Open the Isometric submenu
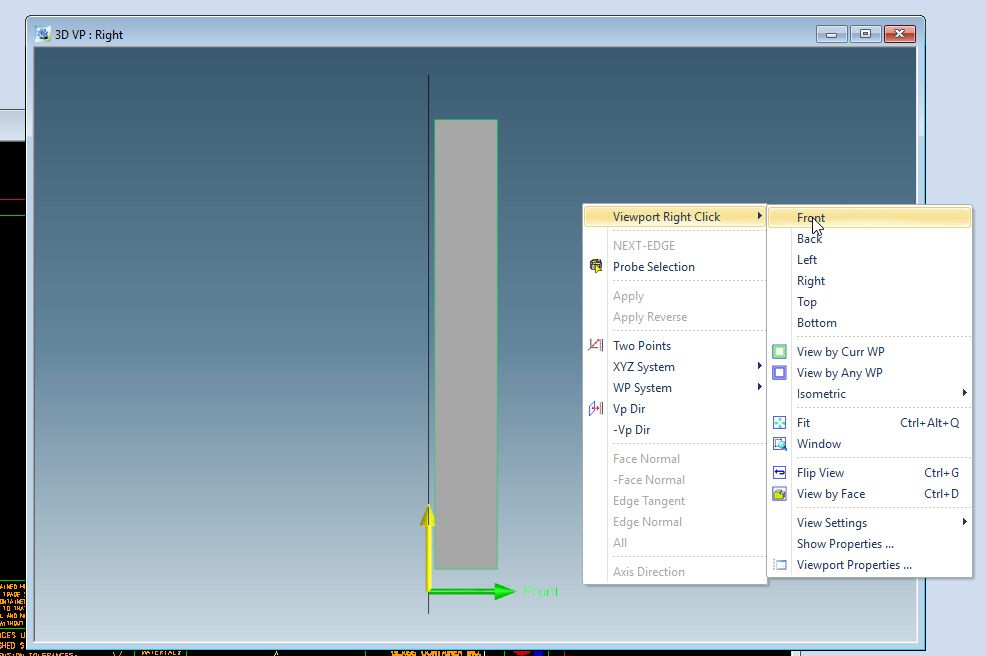Image resolution: width=986 pixels, height=656 pixels. [870, 394]
